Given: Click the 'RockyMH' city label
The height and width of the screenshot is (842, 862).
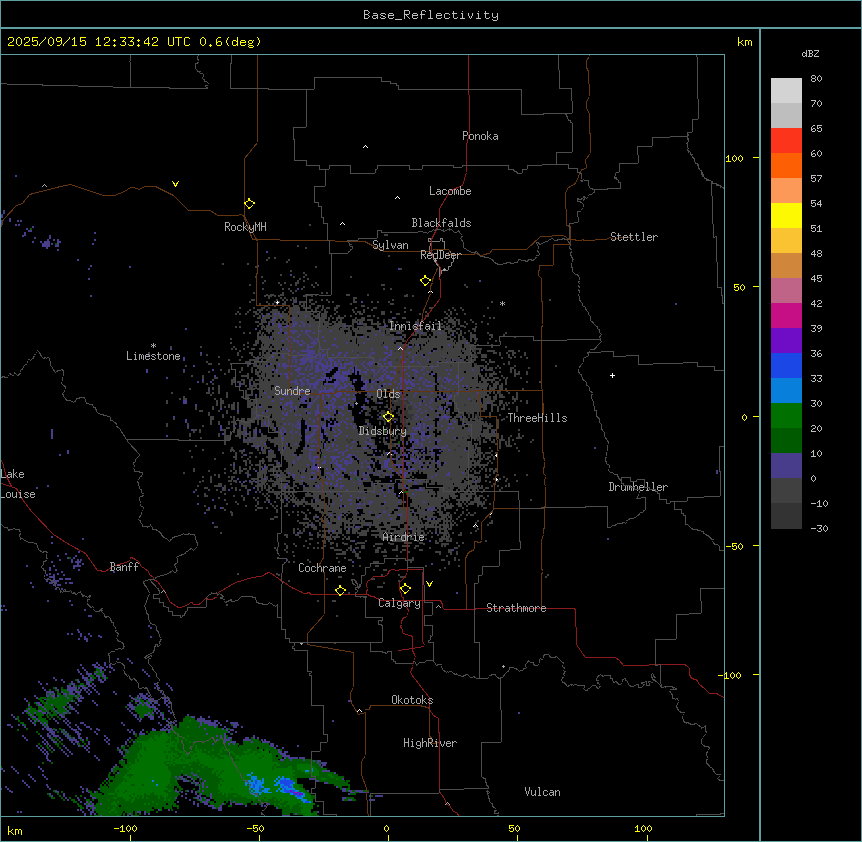Looking at the screenshot, I should tap(245, 227).
